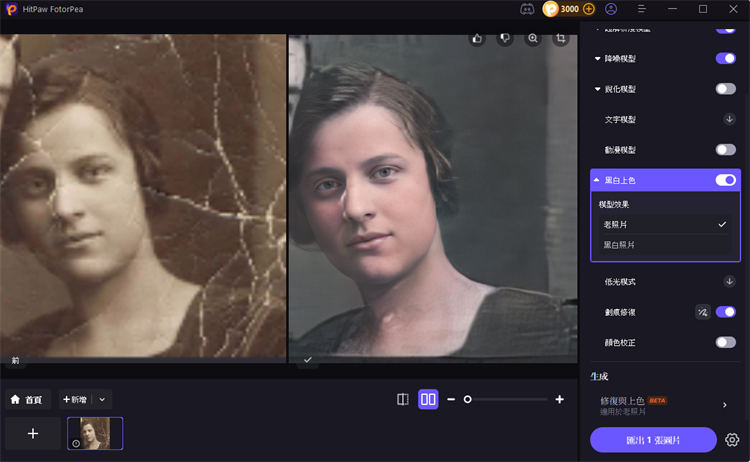Open the user account profile icon

pyautogui.click(x=611, y=9)
